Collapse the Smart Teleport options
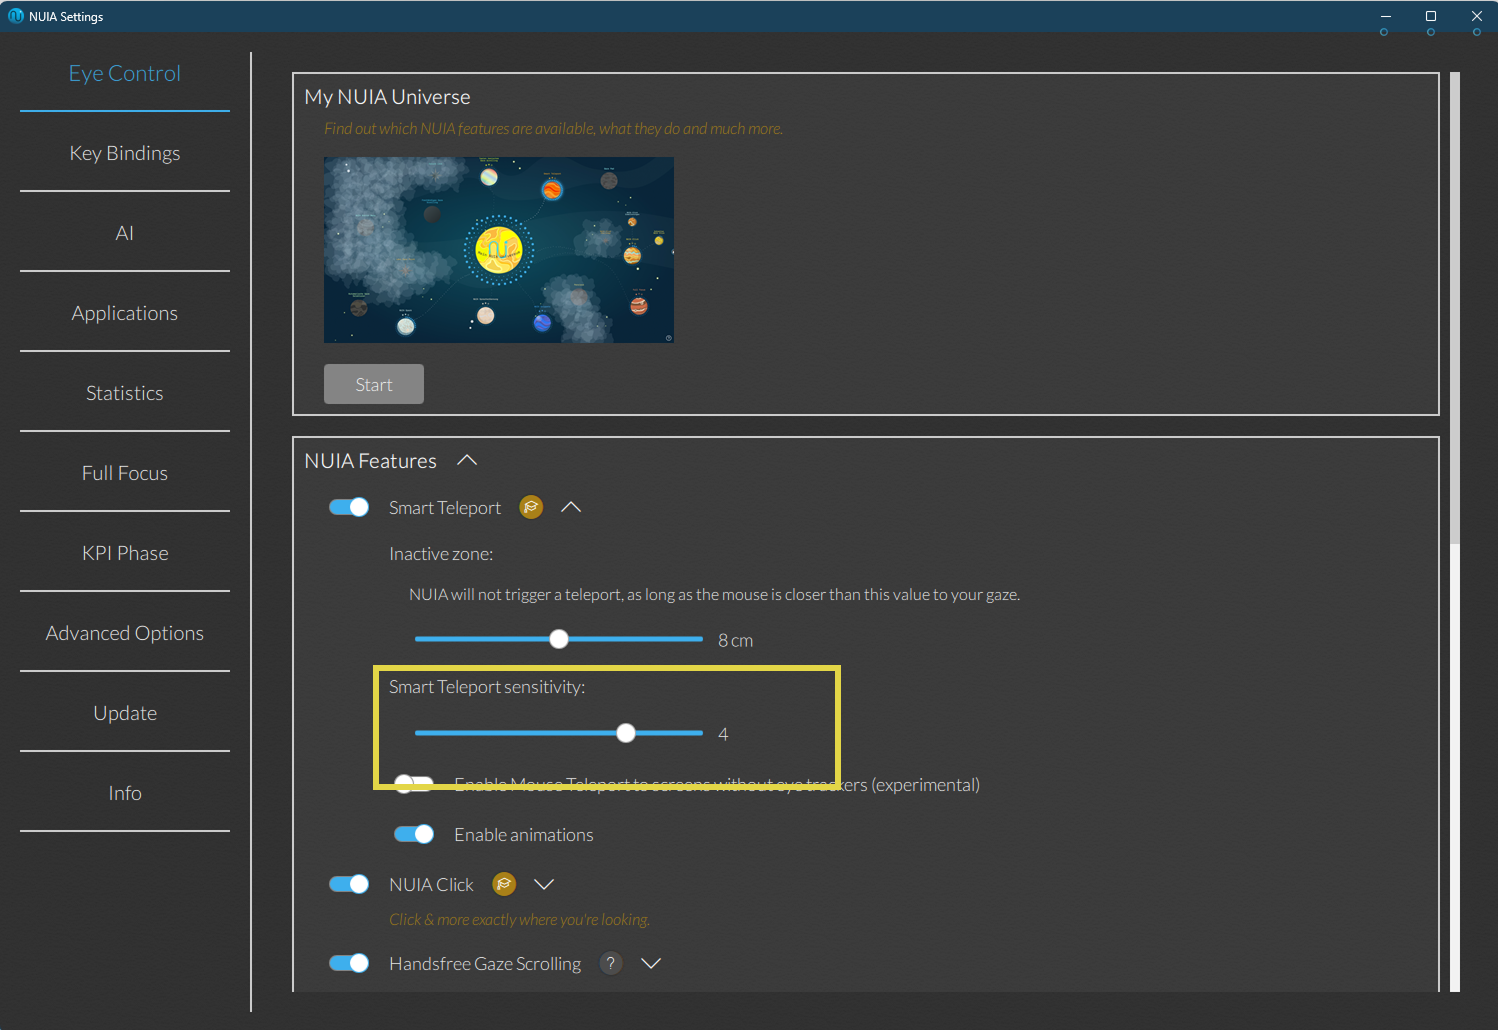The image size is (1498, 1030). click(571, 507)
